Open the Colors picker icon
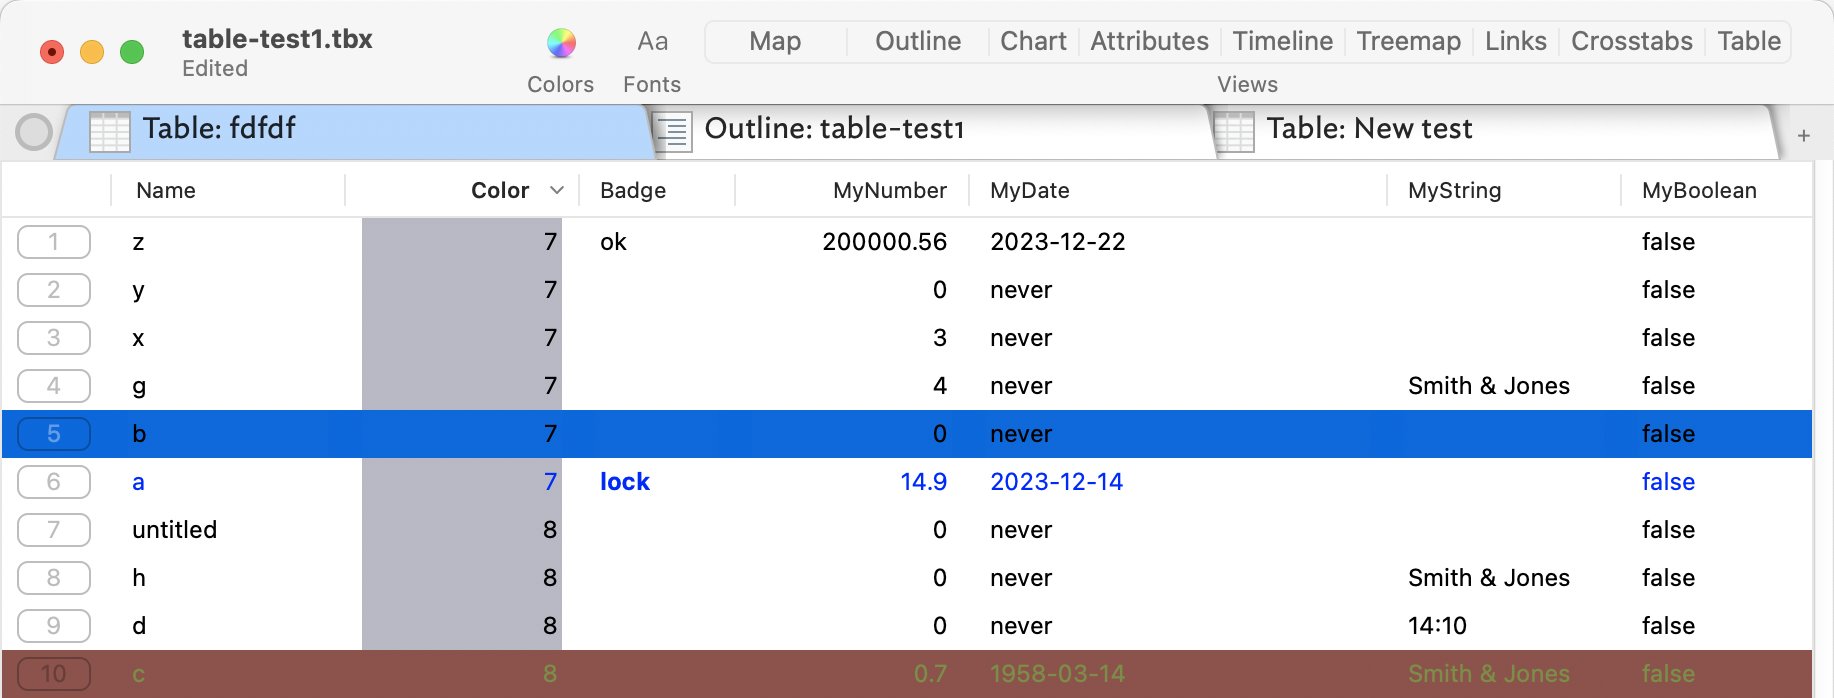The width and height of the screenshot is (1834, 698). [x=561, y=43]
